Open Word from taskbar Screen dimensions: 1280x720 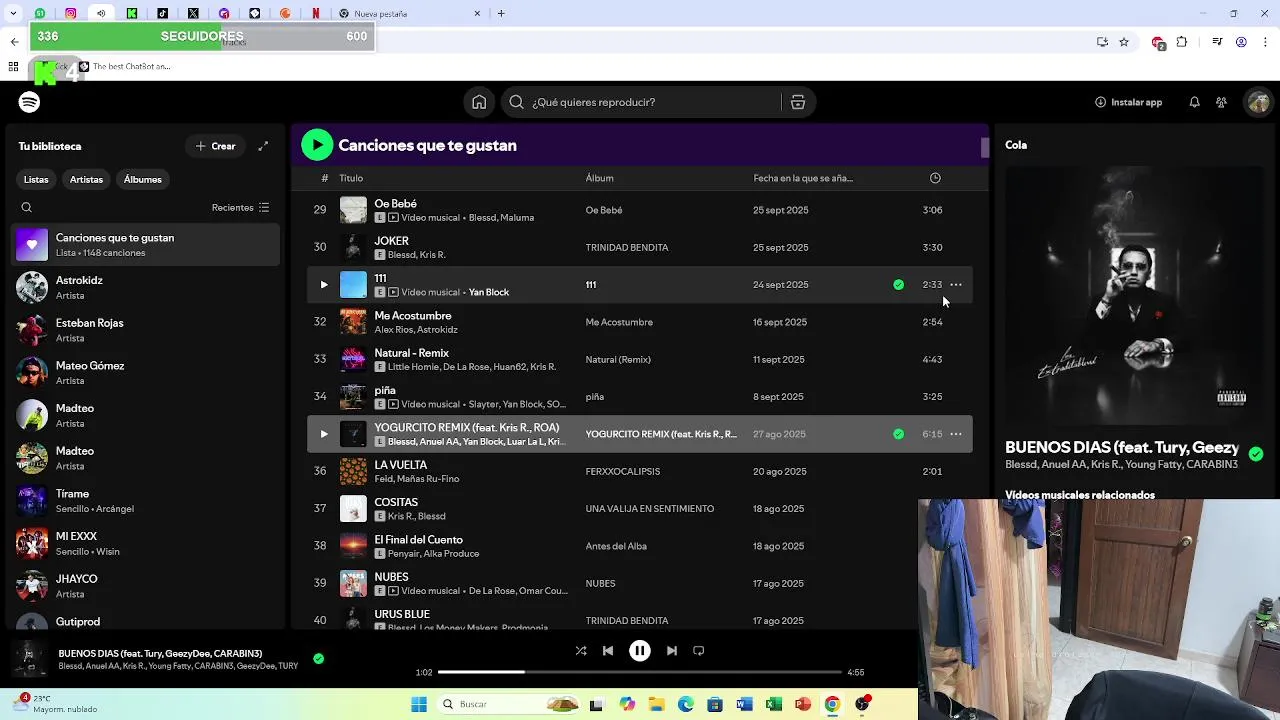pyautogui.click(x=744, y=704)
